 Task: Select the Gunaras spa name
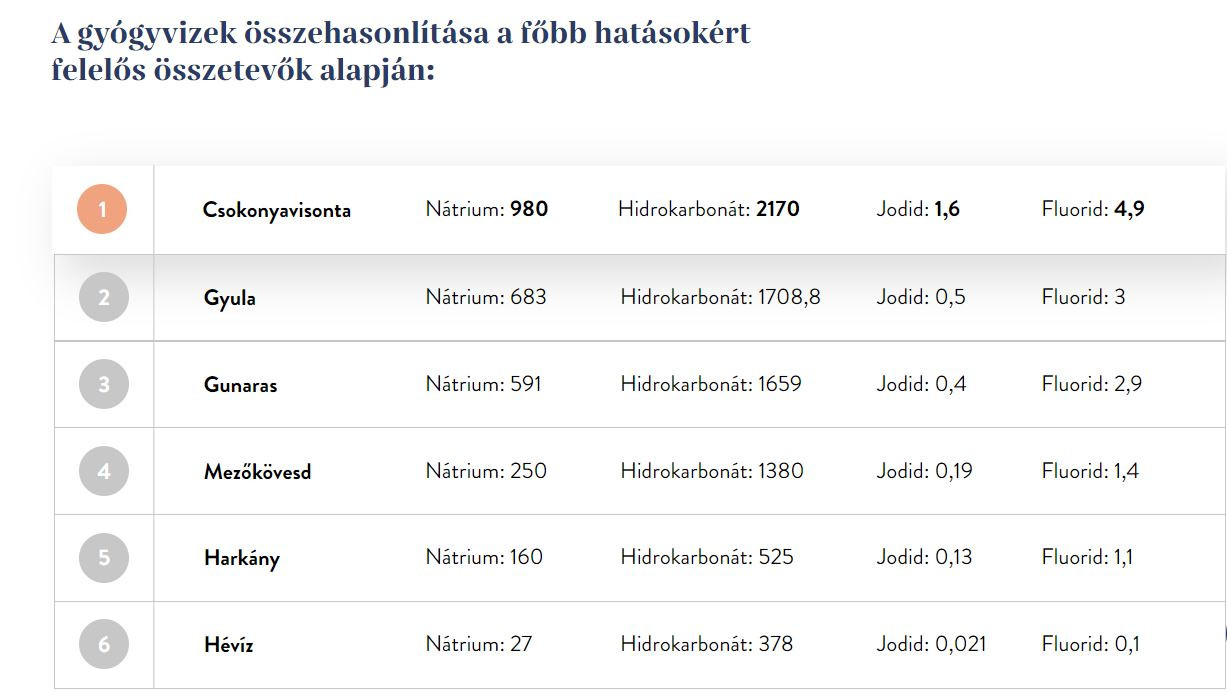tap(241, 385)
